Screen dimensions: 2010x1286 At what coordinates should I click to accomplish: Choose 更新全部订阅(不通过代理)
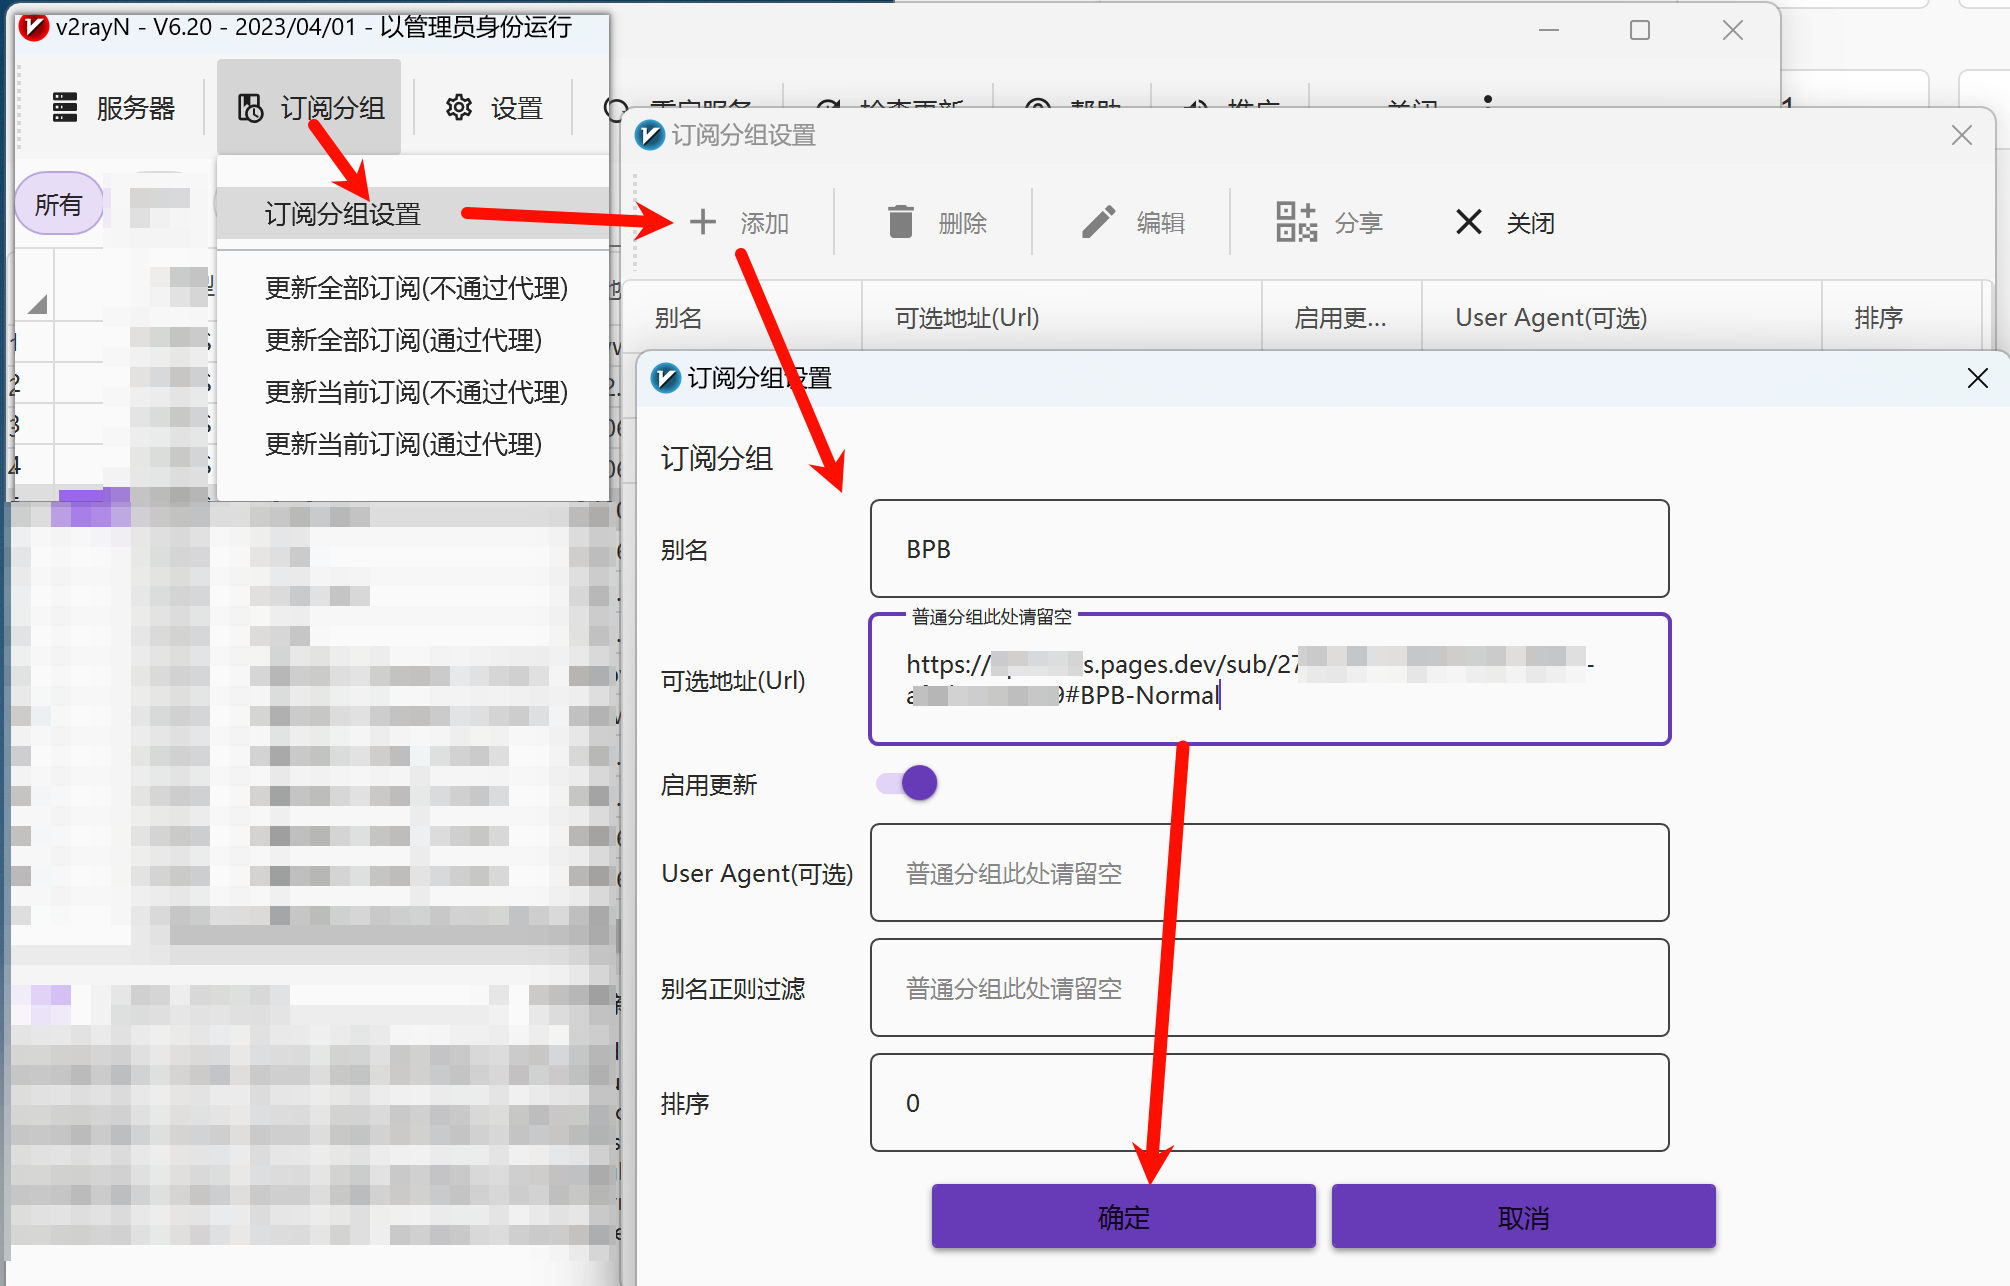[x=416, y=288]
